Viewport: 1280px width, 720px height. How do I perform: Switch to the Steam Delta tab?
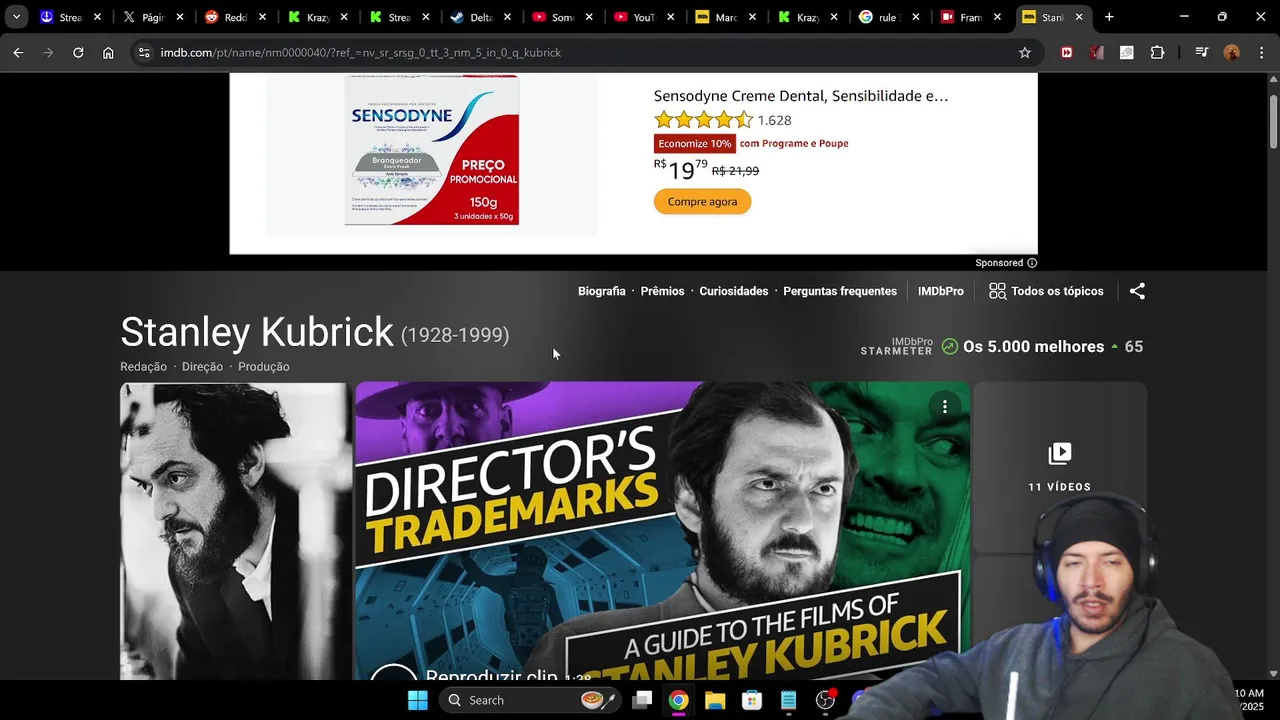coord(480,17)
